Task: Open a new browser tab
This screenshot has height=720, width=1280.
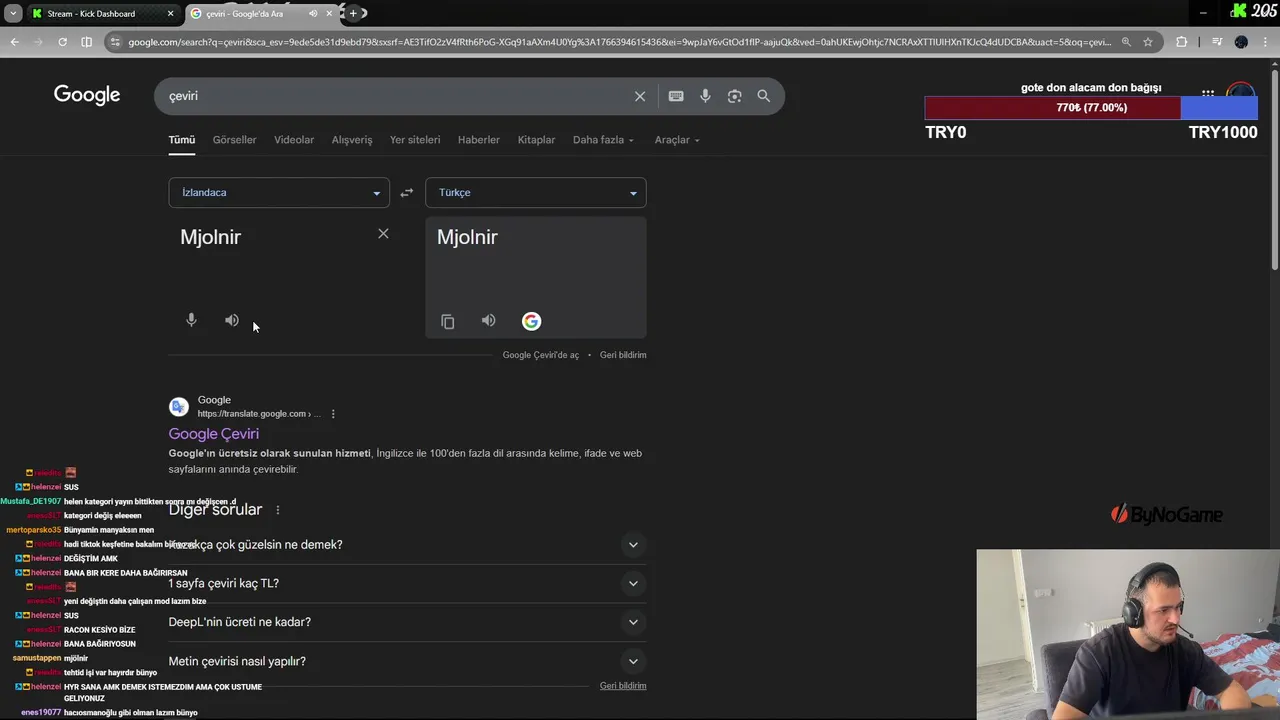Action: click(x=353, y=13)
